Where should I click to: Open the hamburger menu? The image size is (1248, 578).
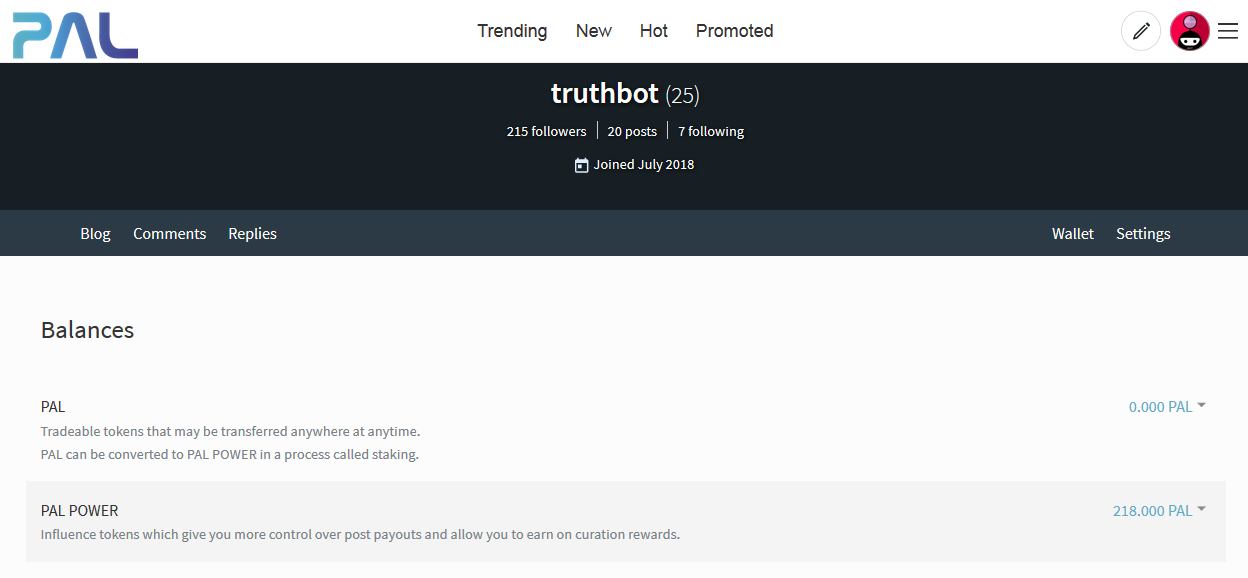tap(1228, 31)
